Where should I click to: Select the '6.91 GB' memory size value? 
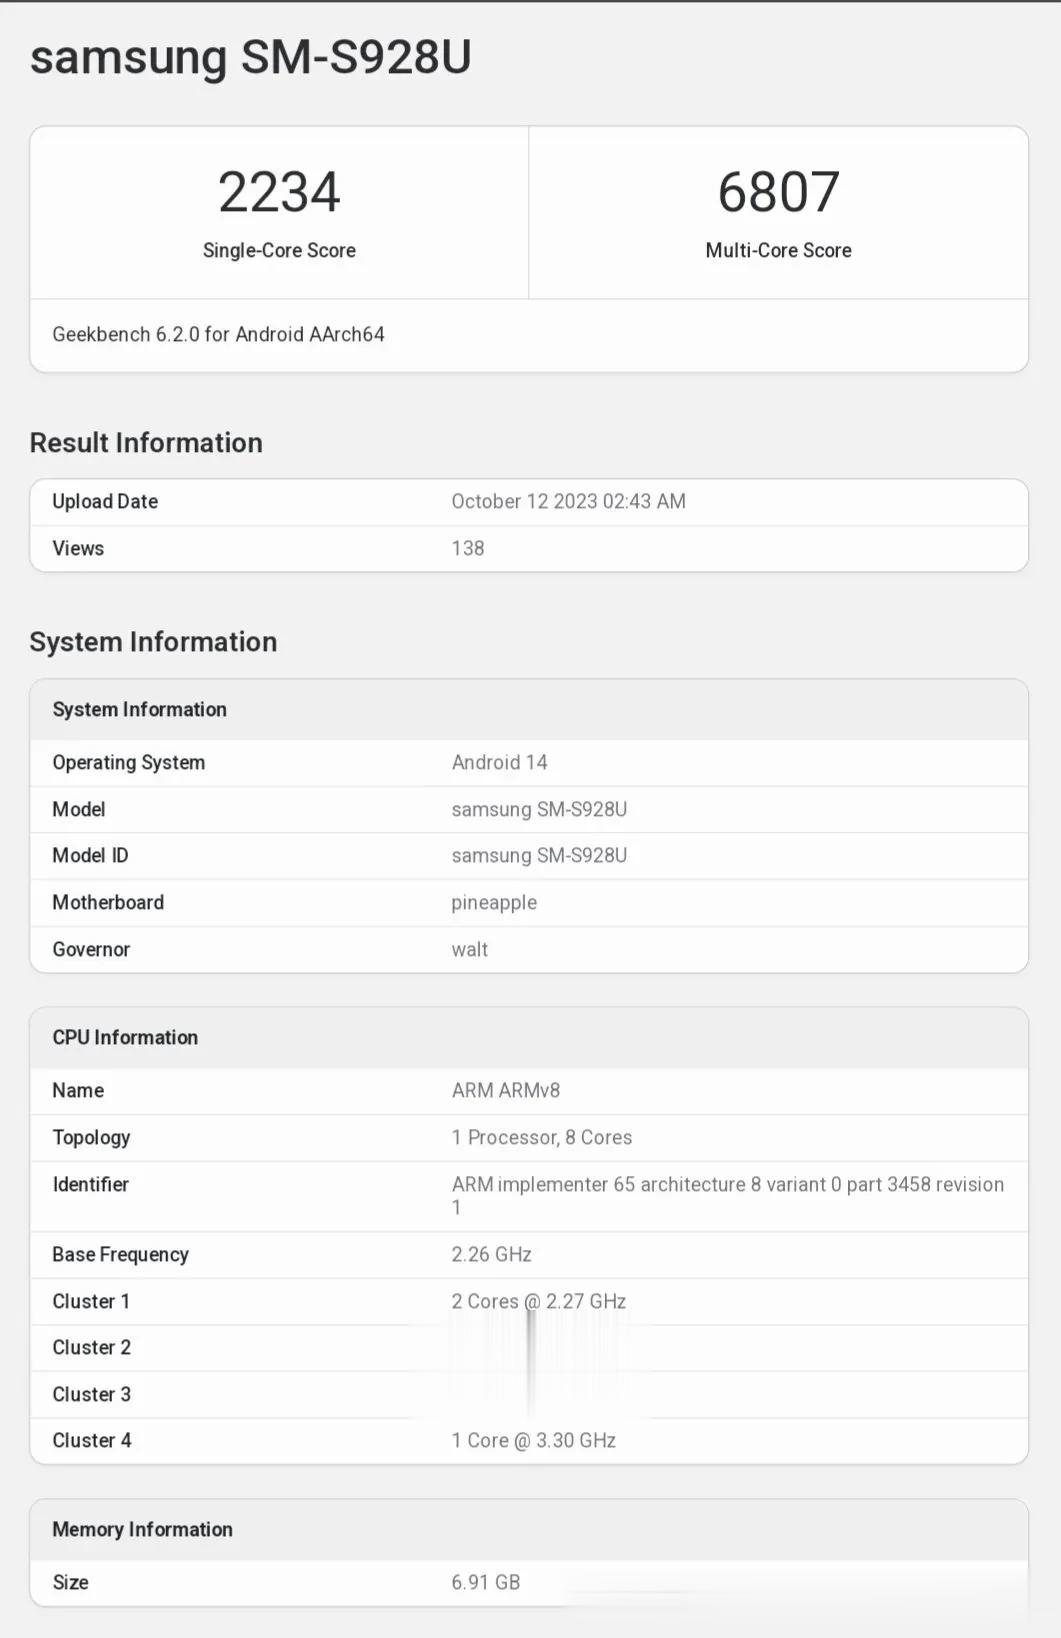click(x=485, y=1582)
